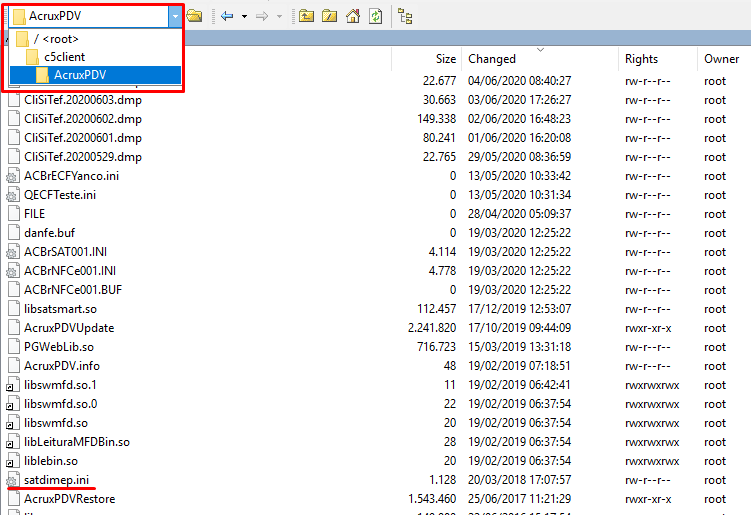
Task: Select 'c5client' in the path dropdown list
Action: click(96, 57)
